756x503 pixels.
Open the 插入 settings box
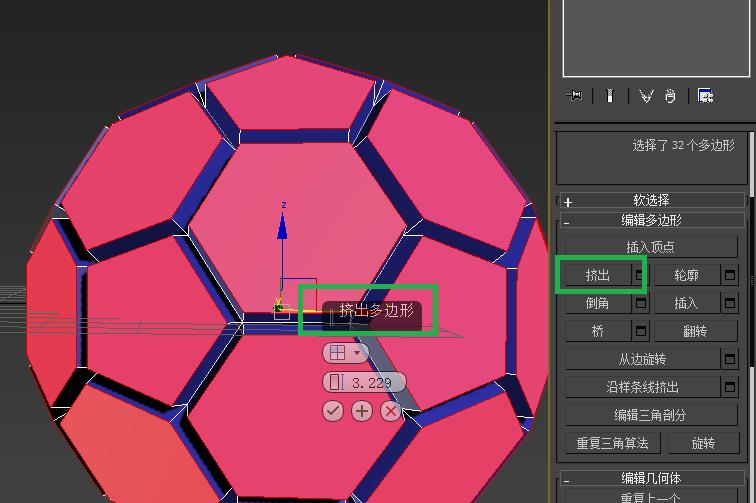(x=730, y=303)
